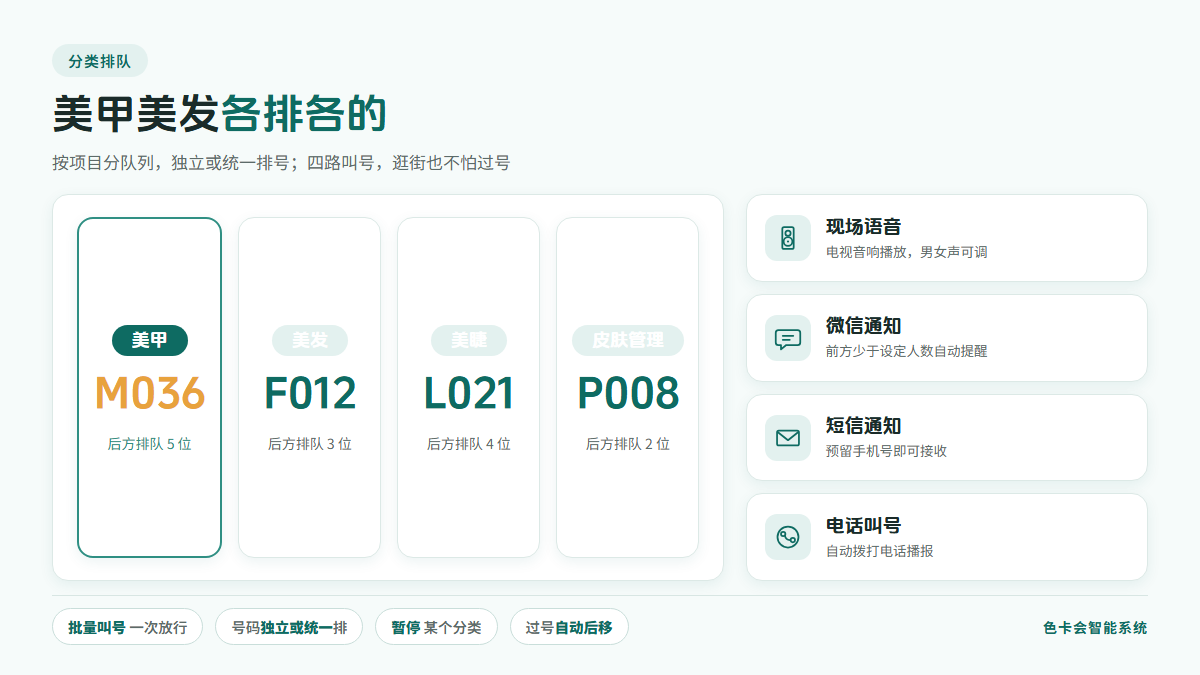Select the 美发 category pill
The image size is (1200, 675).
click(310, 340)
